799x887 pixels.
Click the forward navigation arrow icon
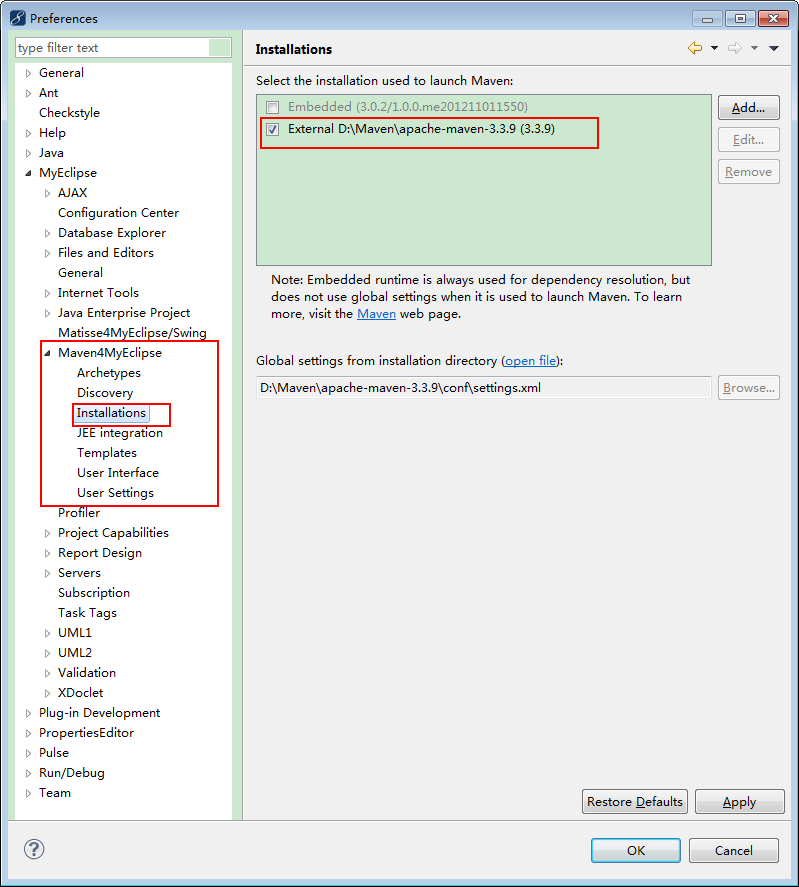tap(734, 48)
